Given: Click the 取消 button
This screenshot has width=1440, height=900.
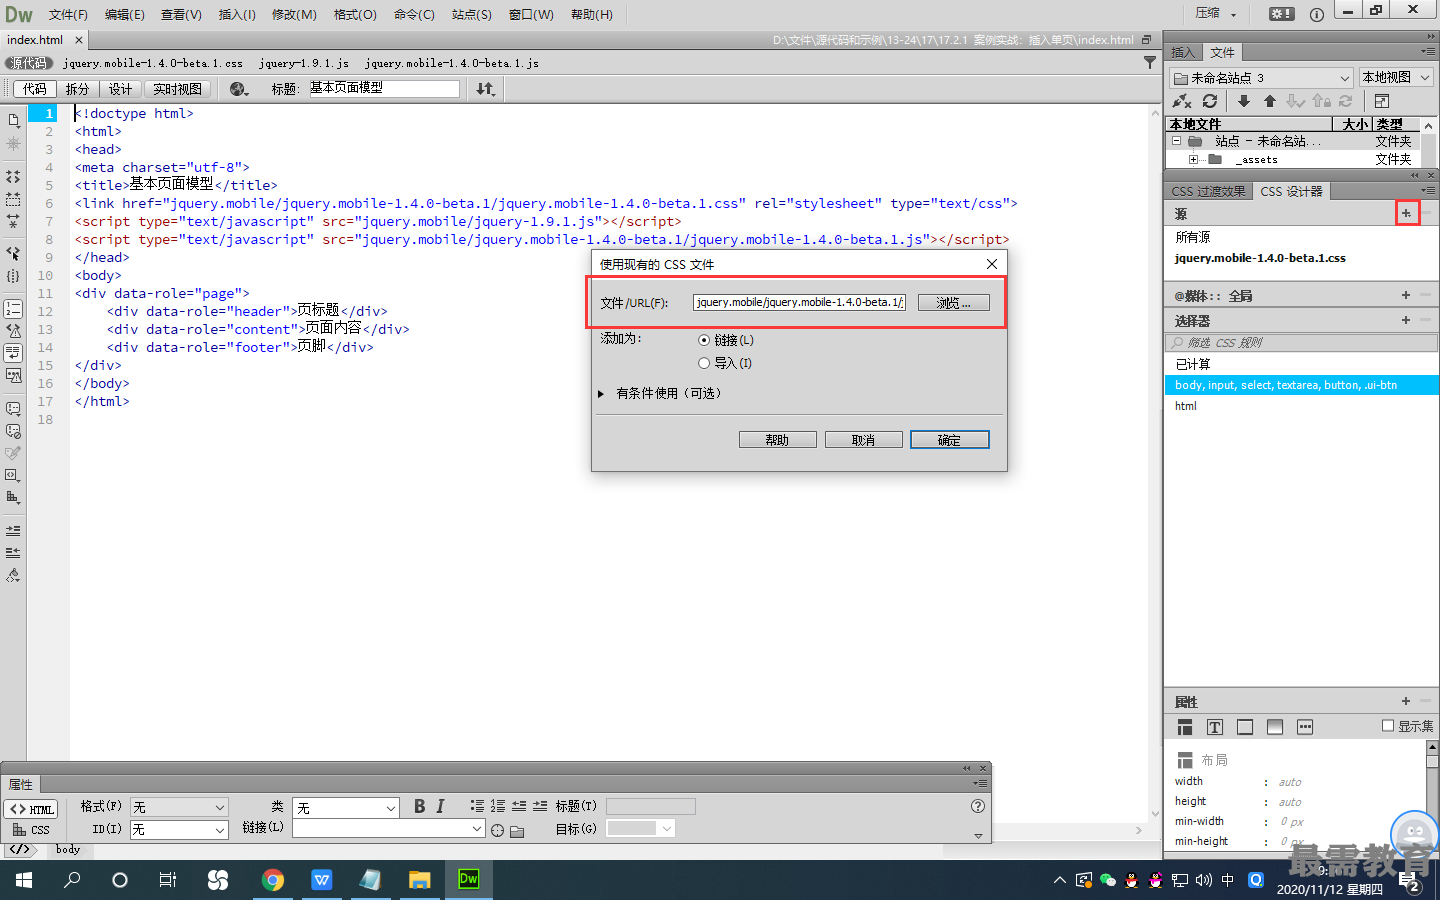Looking at the screenshot, I should (863, 440).
